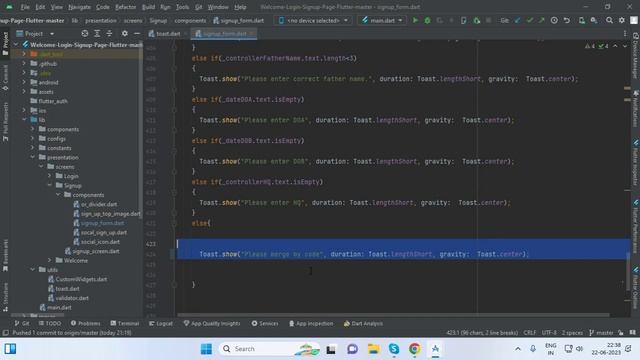
Task: Open the device selector dropdown
Action: click(313, 20)
